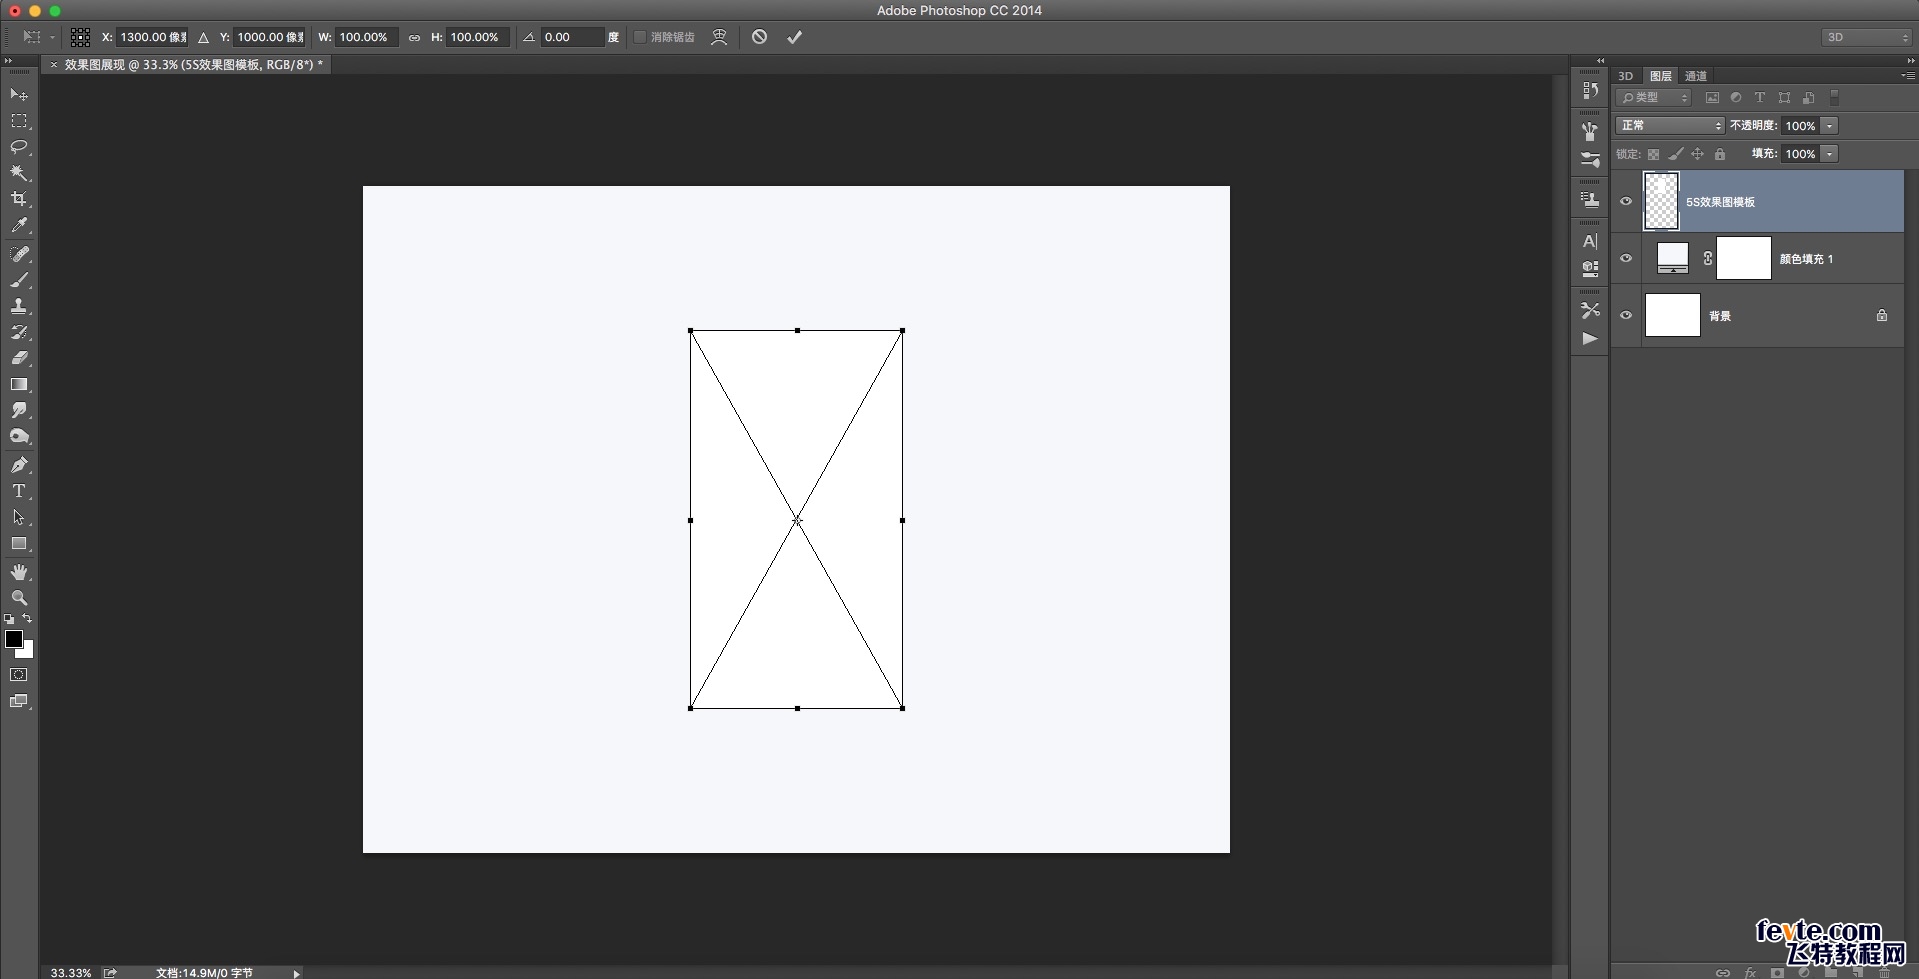Open the status bar info arrow
Image resolution: width=1919 pixels, height=979 pixels.
tap(296, 972)
